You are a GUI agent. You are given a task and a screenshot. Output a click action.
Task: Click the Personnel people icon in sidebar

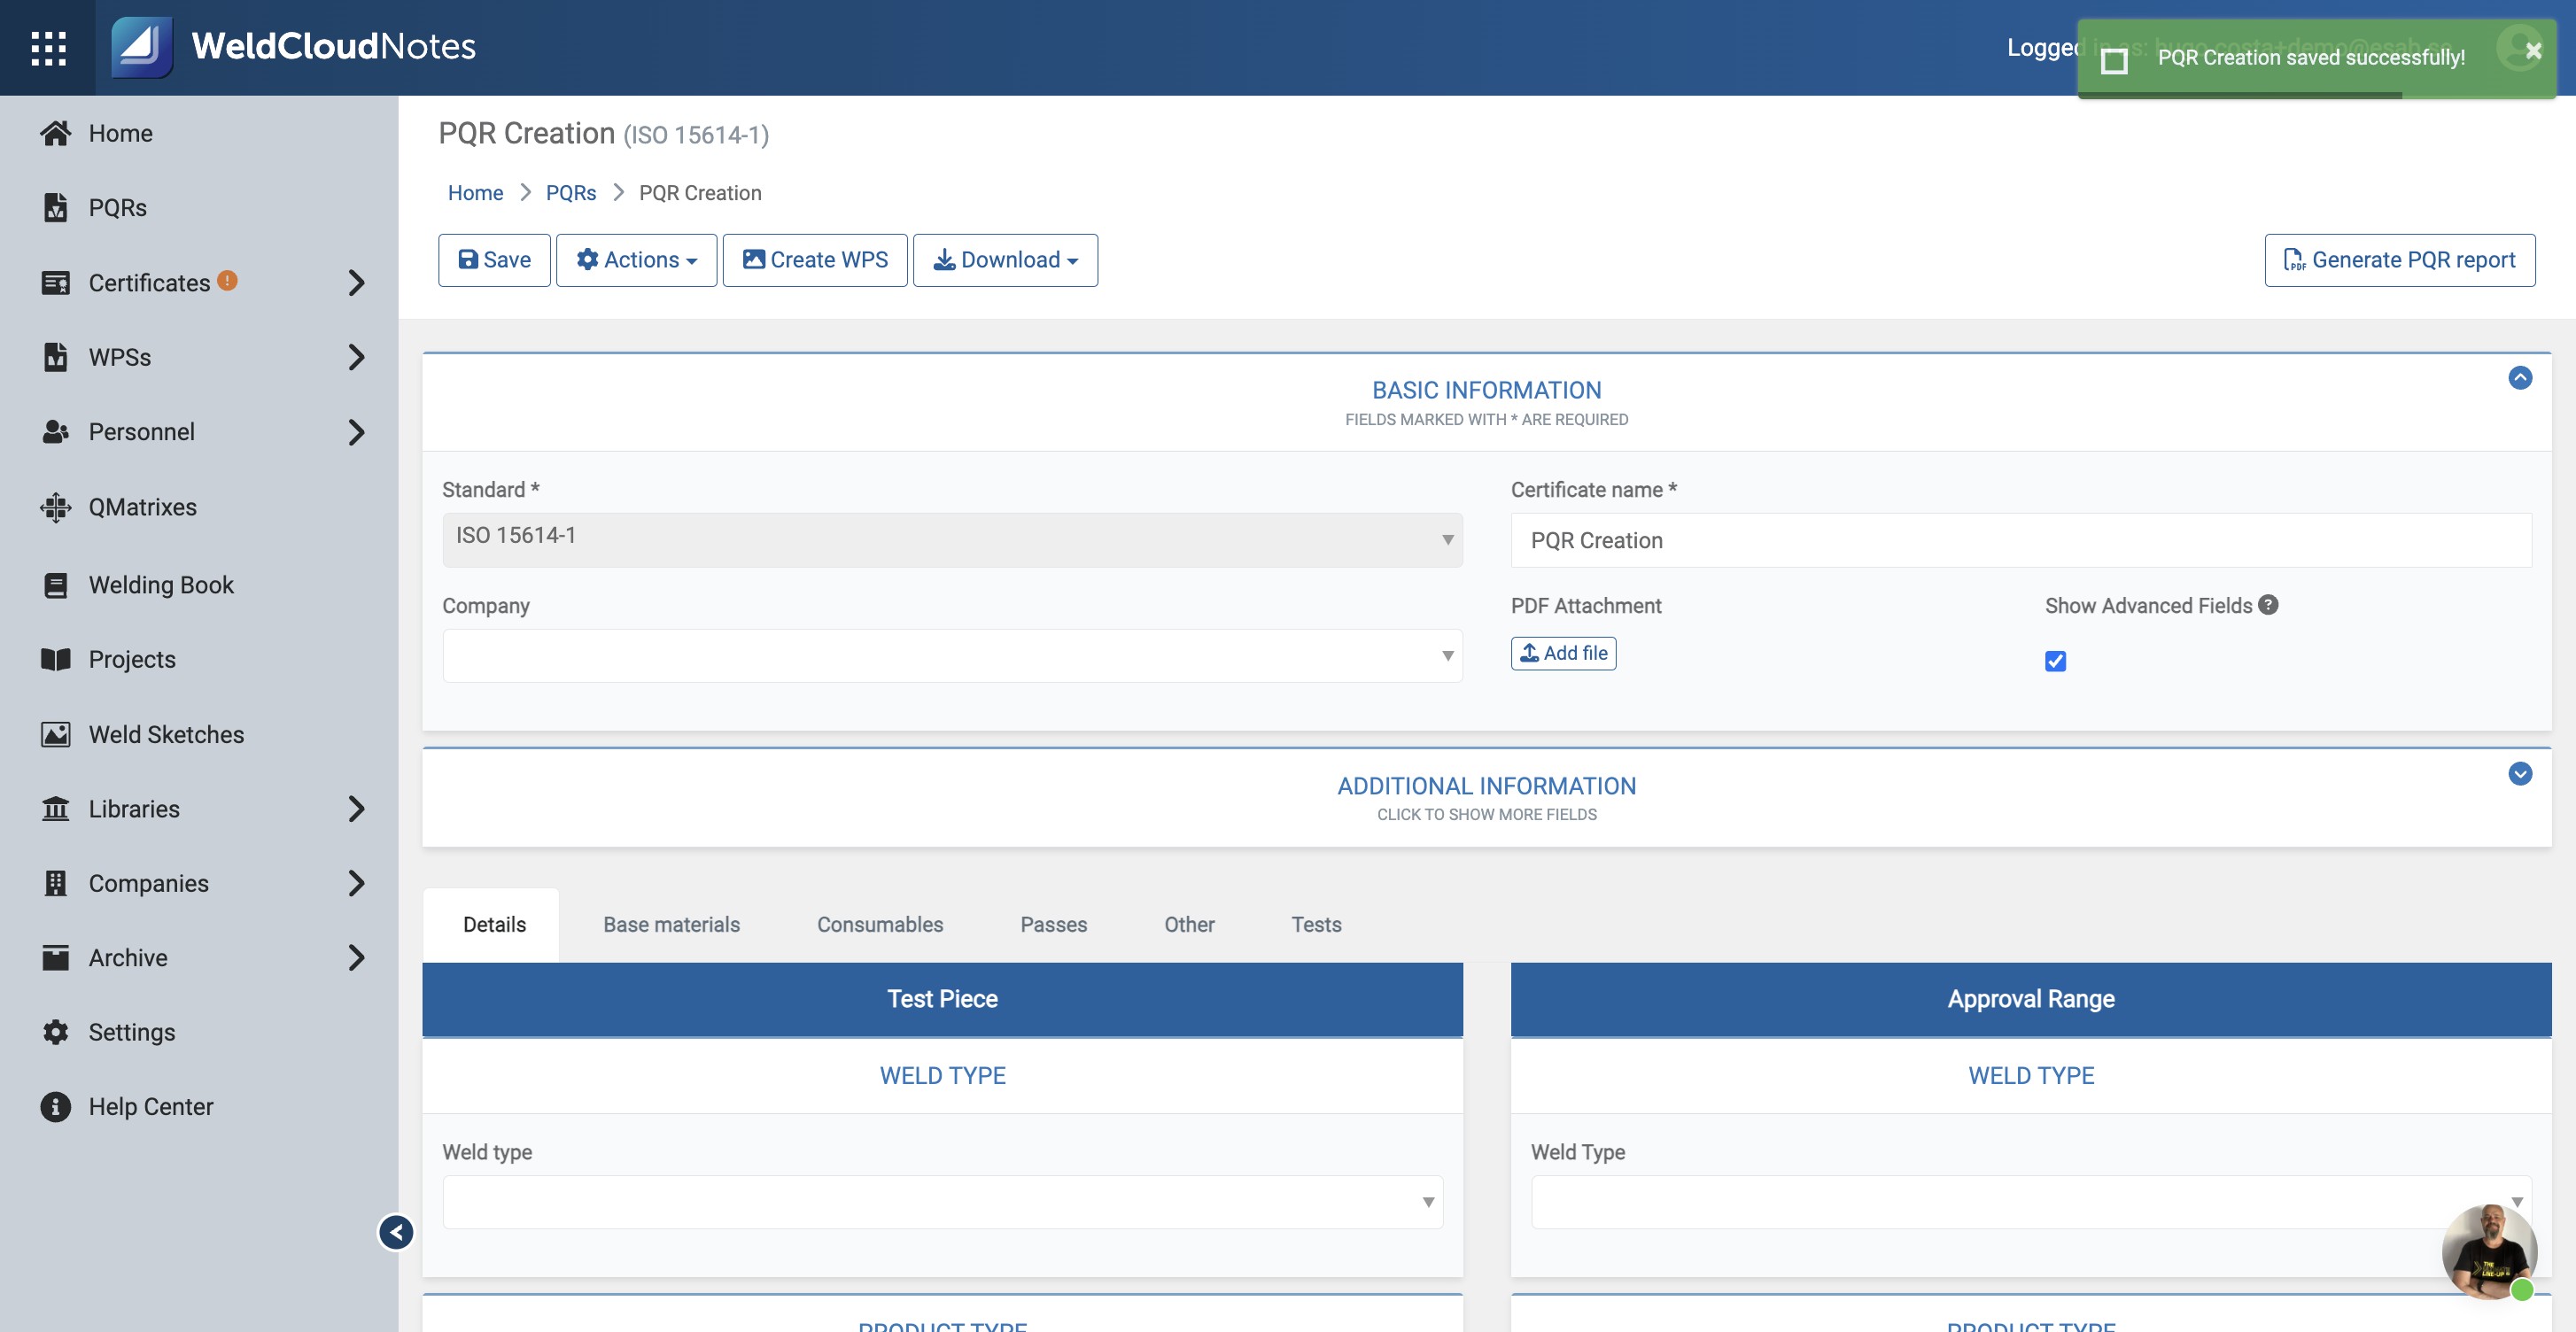click(55, 432)
